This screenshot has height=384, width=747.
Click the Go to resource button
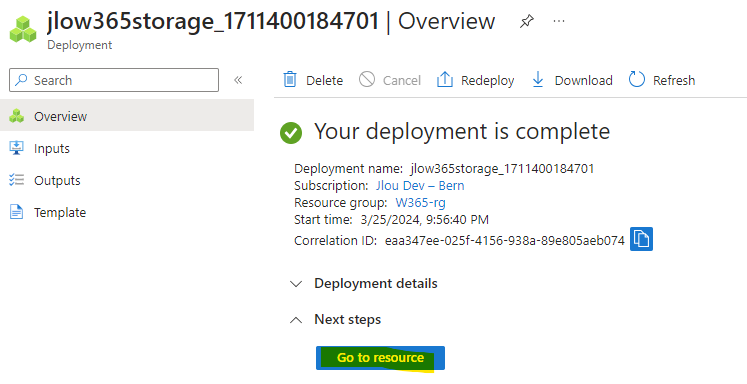coord(380,358)
